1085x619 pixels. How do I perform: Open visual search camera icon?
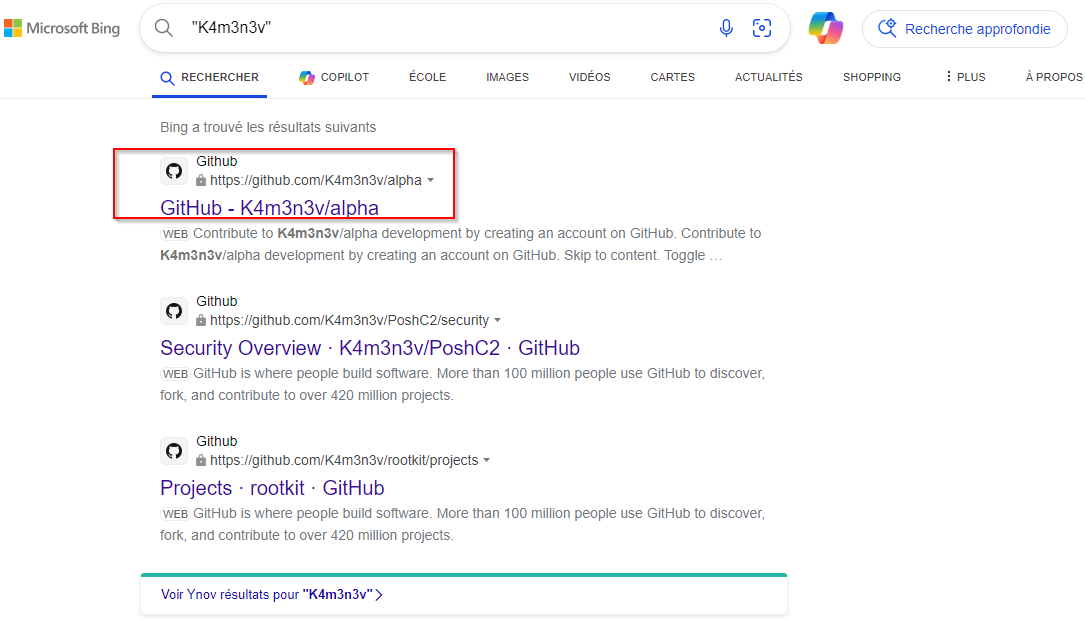[762, 29]
